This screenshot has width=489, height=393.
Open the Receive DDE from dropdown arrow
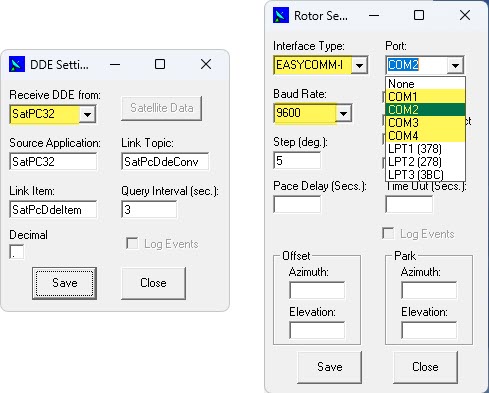click(87, 114)
